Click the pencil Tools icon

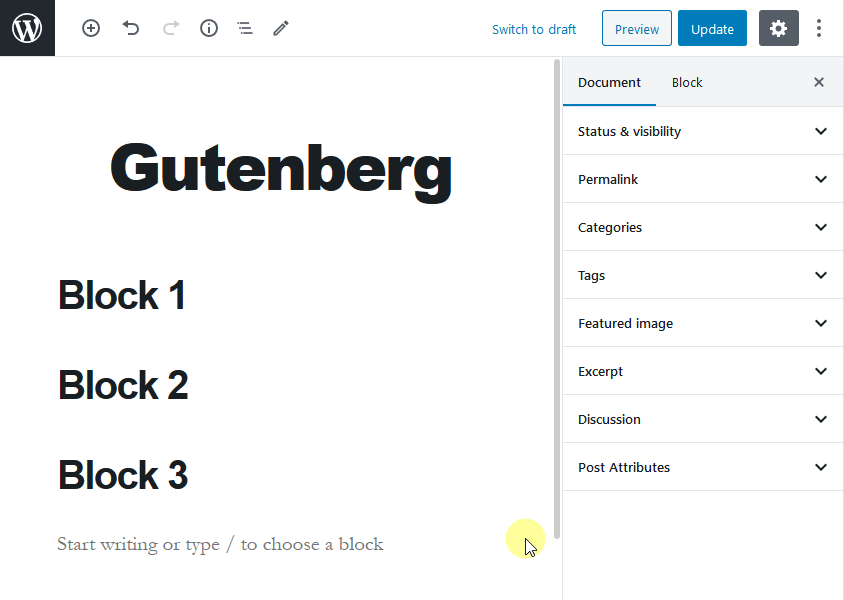(x=281, y=29)
